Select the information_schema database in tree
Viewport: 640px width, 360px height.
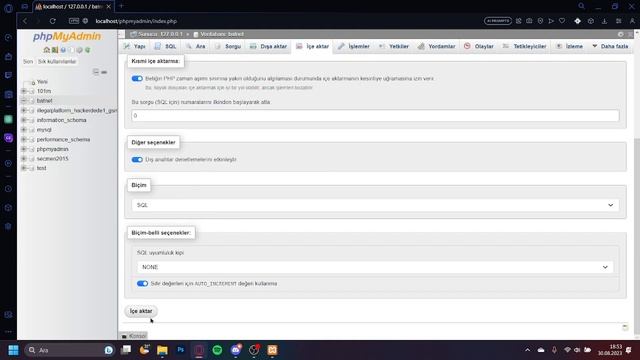click(x=61, y=120)
